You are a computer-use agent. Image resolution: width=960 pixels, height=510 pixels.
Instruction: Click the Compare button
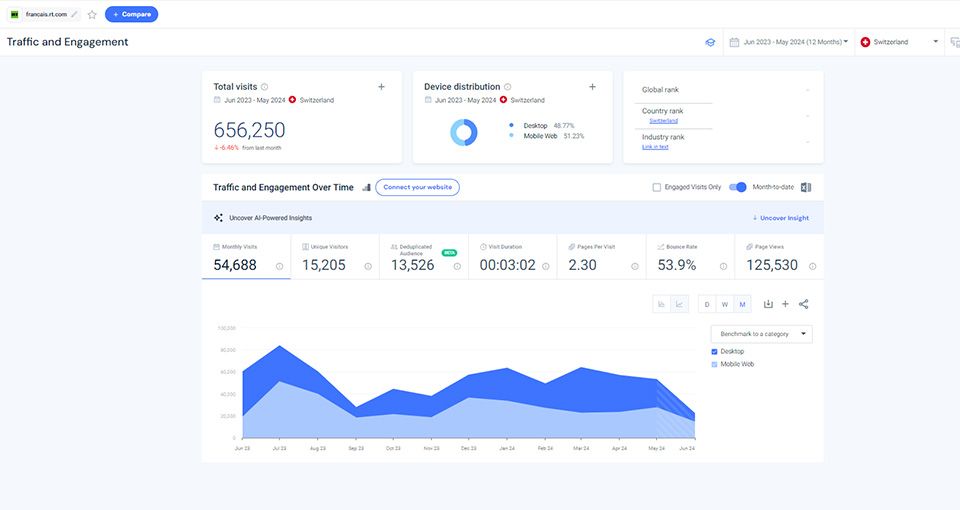point(131,14)
